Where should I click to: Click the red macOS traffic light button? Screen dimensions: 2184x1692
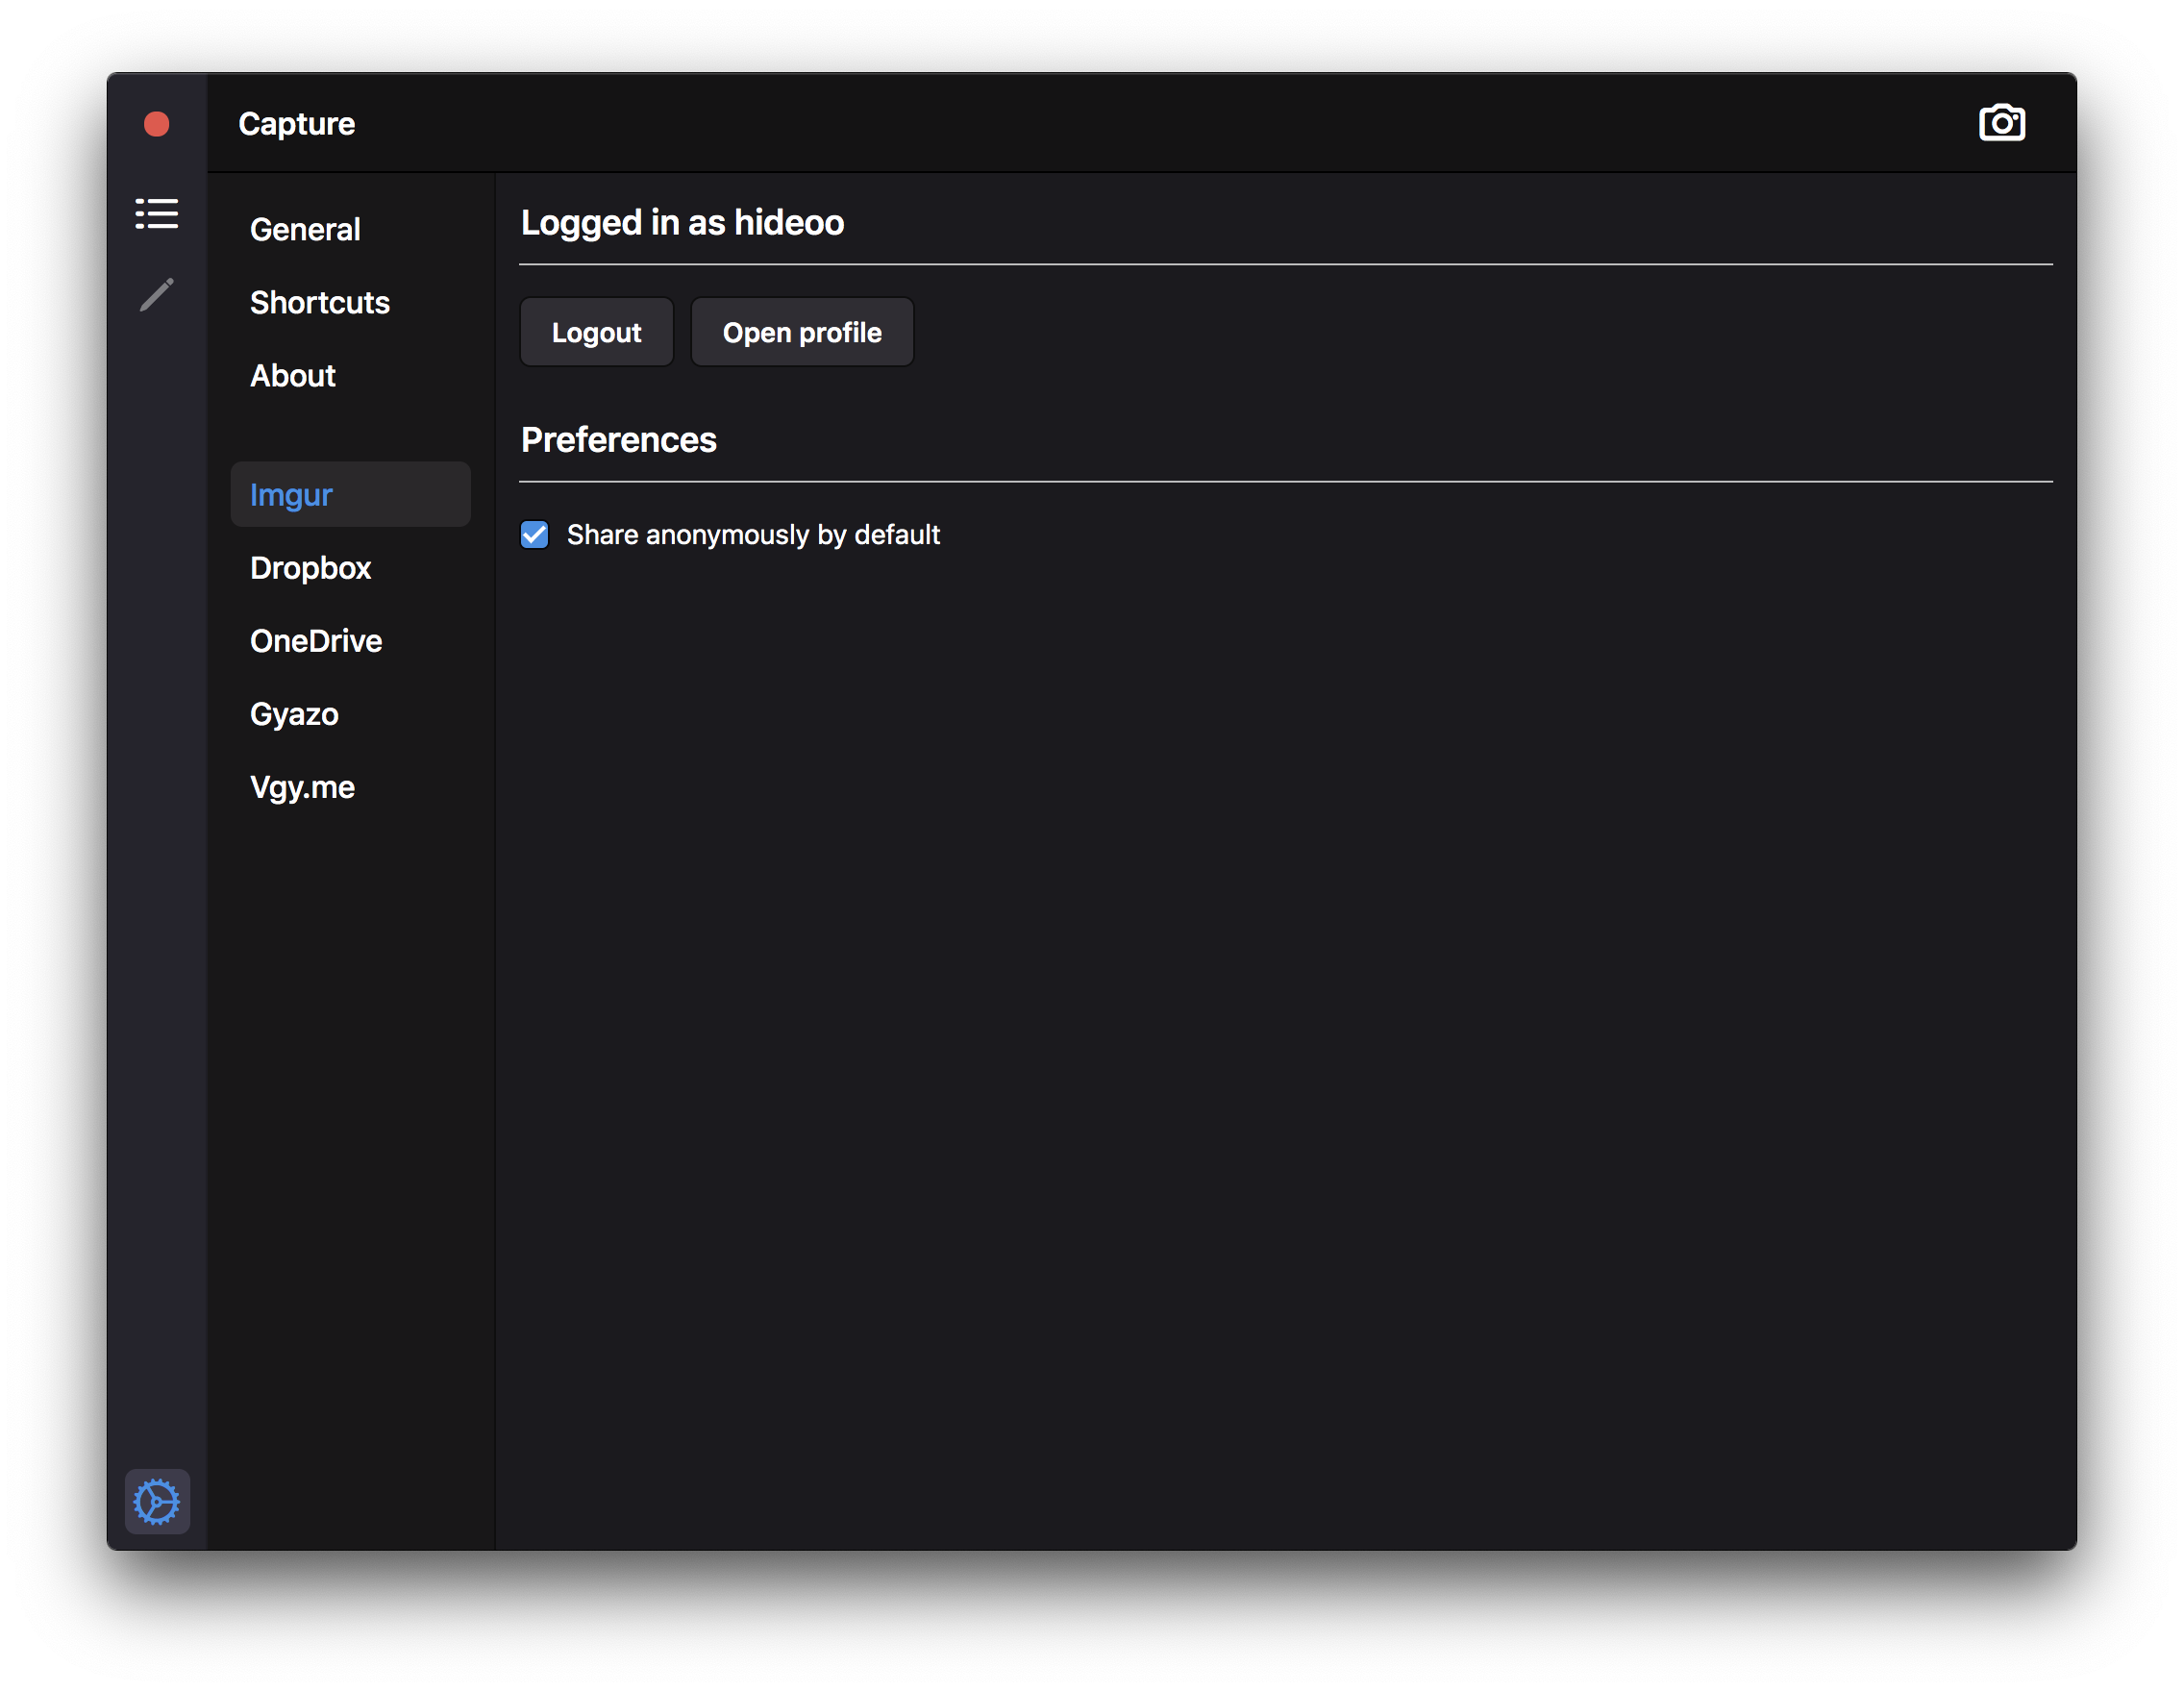pos(158,122)
